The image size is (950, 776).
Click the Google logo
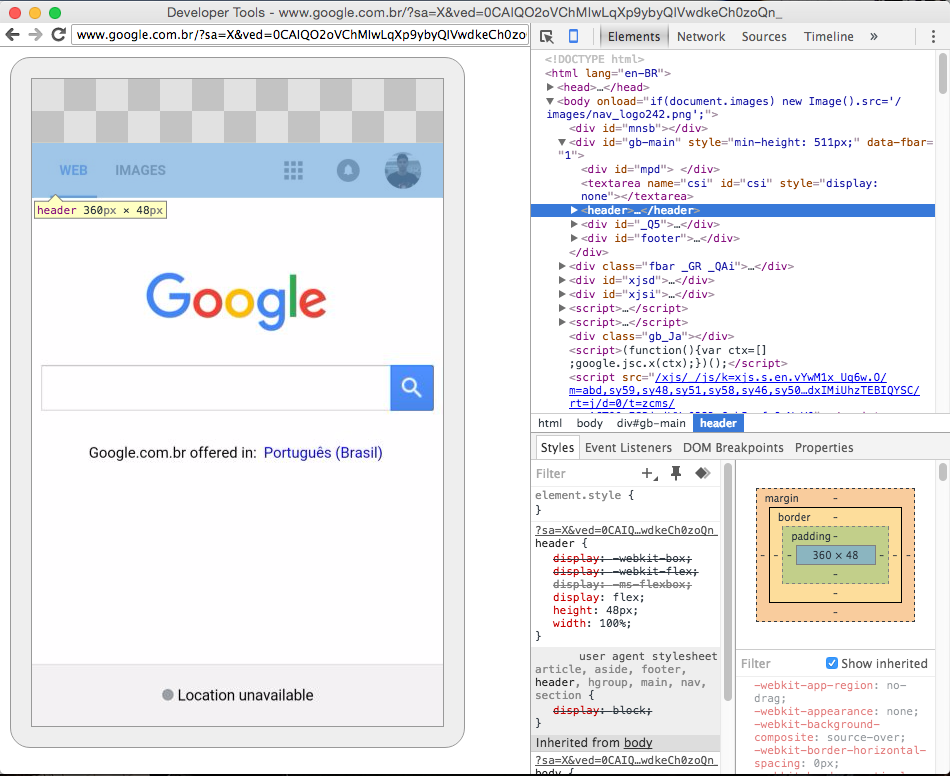[236, 301]
